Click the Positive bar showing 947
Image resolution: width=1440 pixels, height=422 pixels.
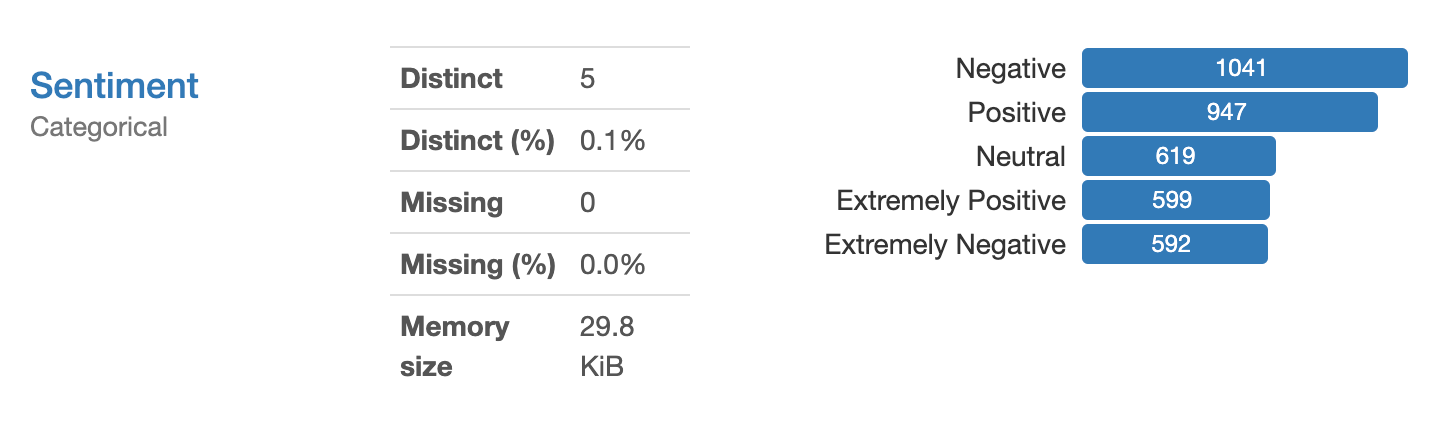coord(1229,112)
